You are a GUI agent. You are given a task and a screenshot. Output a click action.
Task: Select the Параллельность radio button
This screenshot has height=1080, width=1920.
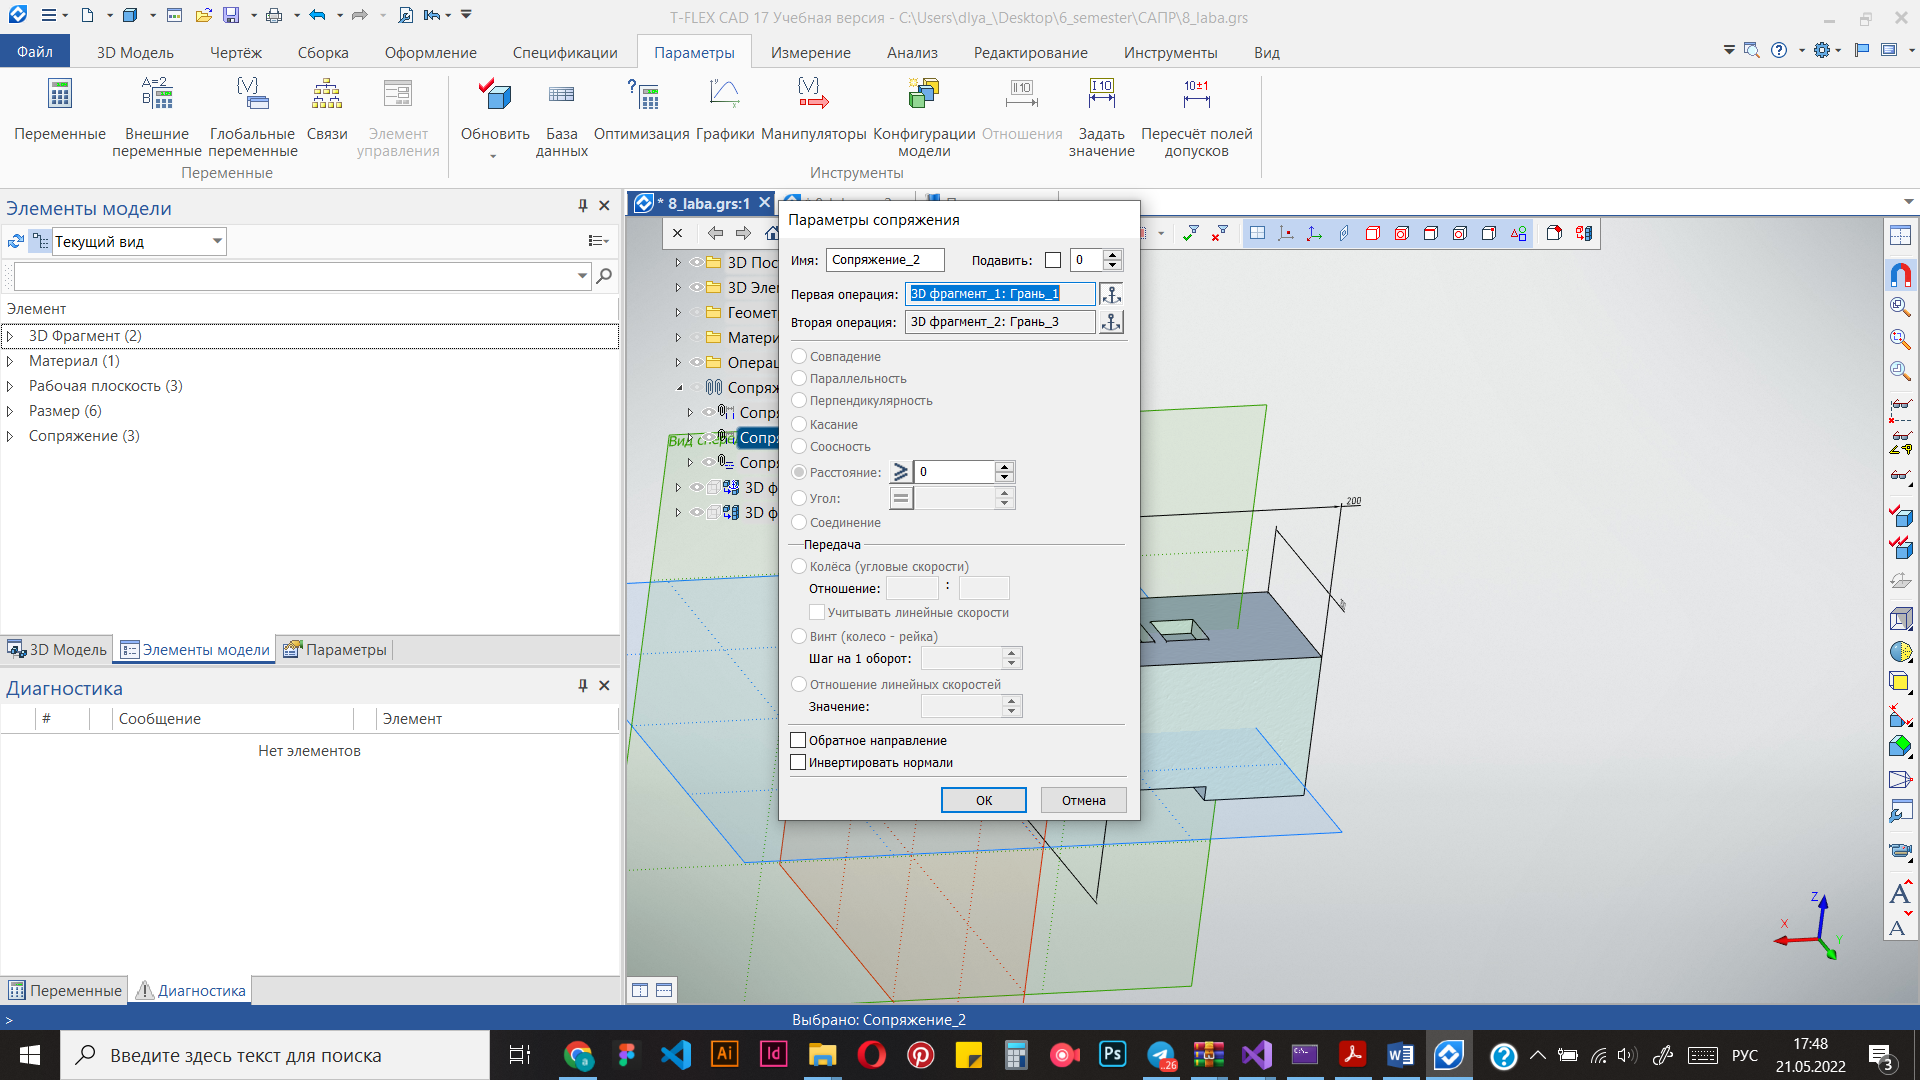pos(799,378)
